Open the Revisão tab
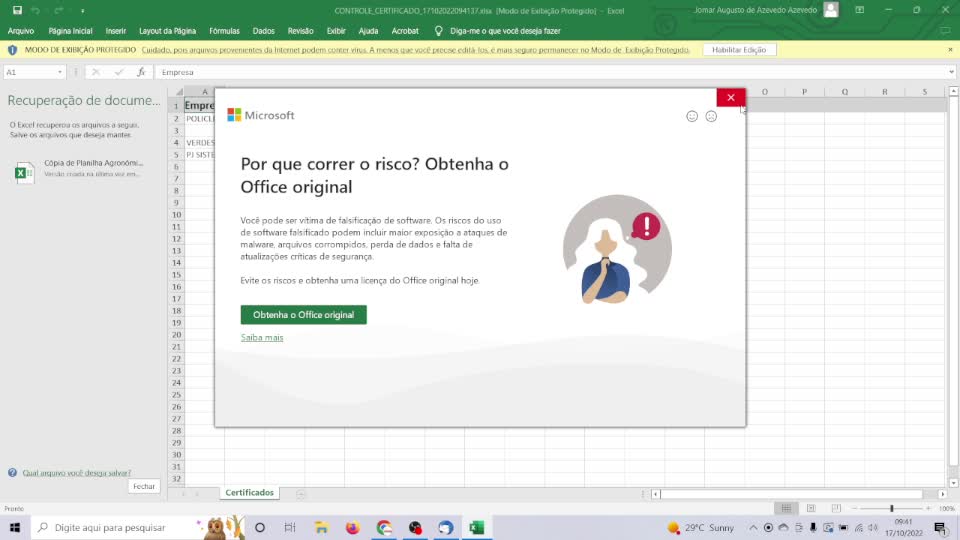 300,31
